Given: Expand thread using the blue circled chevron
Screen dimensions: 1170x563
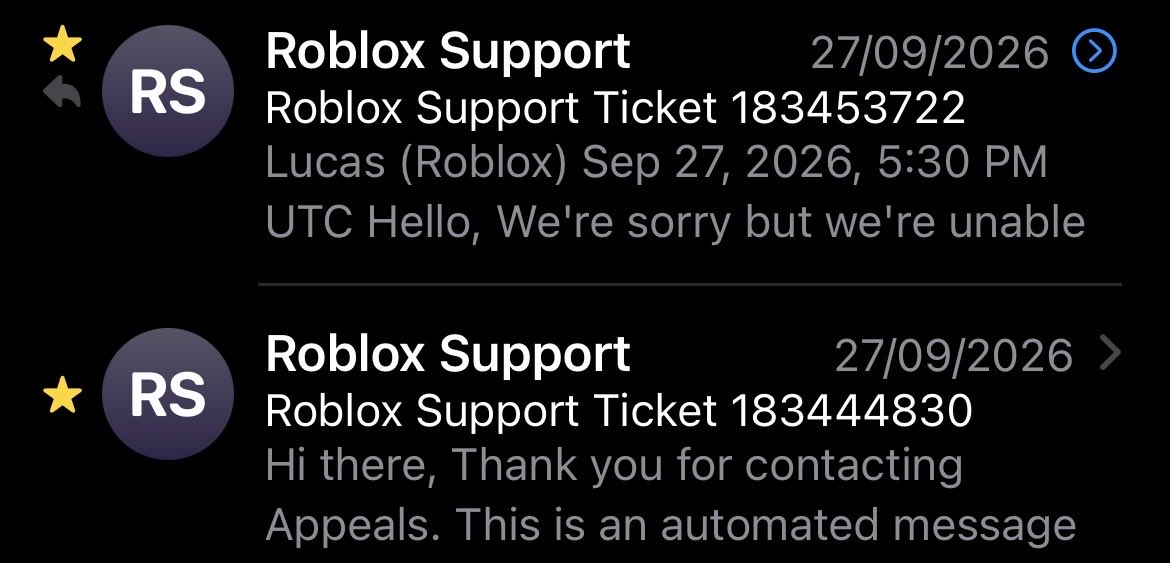Looking at the screenshot, I should [x=1094, y=52].
